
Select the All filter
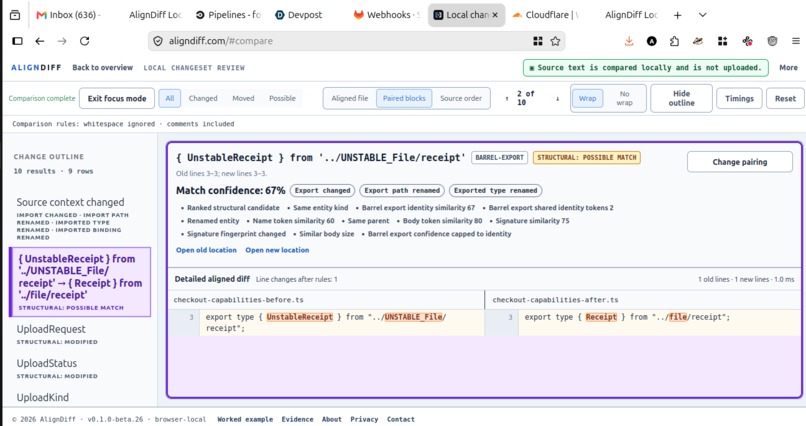pos(170,98)
